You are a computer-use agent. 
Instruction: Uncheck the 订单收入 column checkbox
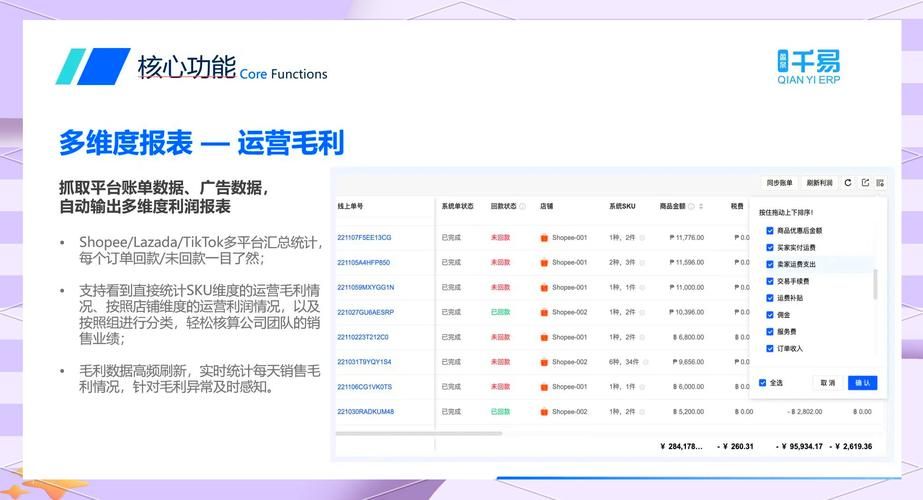click(x=768, y=348)
